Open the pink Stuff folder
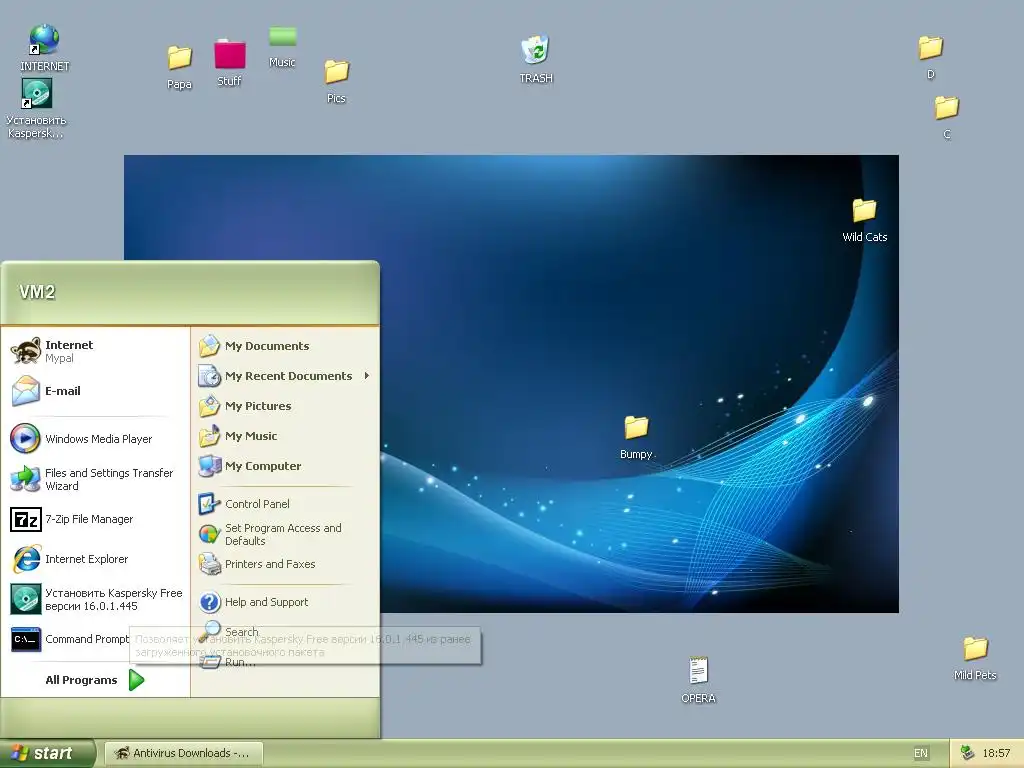 (x=230, y=63)
